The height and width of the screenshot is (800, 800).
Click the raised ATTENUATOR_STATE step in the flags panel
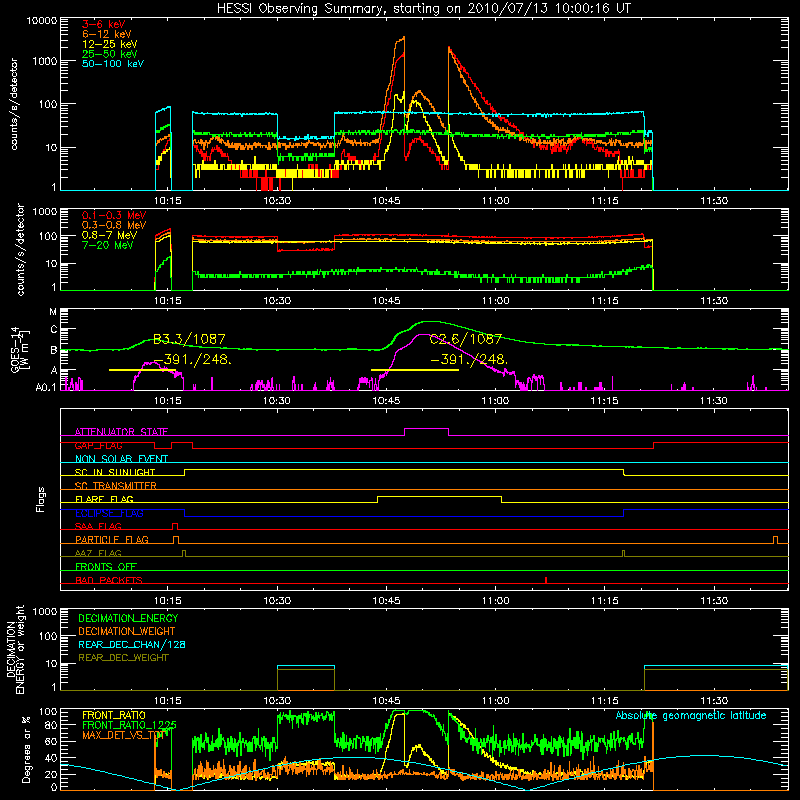click(x=427, y=429)
